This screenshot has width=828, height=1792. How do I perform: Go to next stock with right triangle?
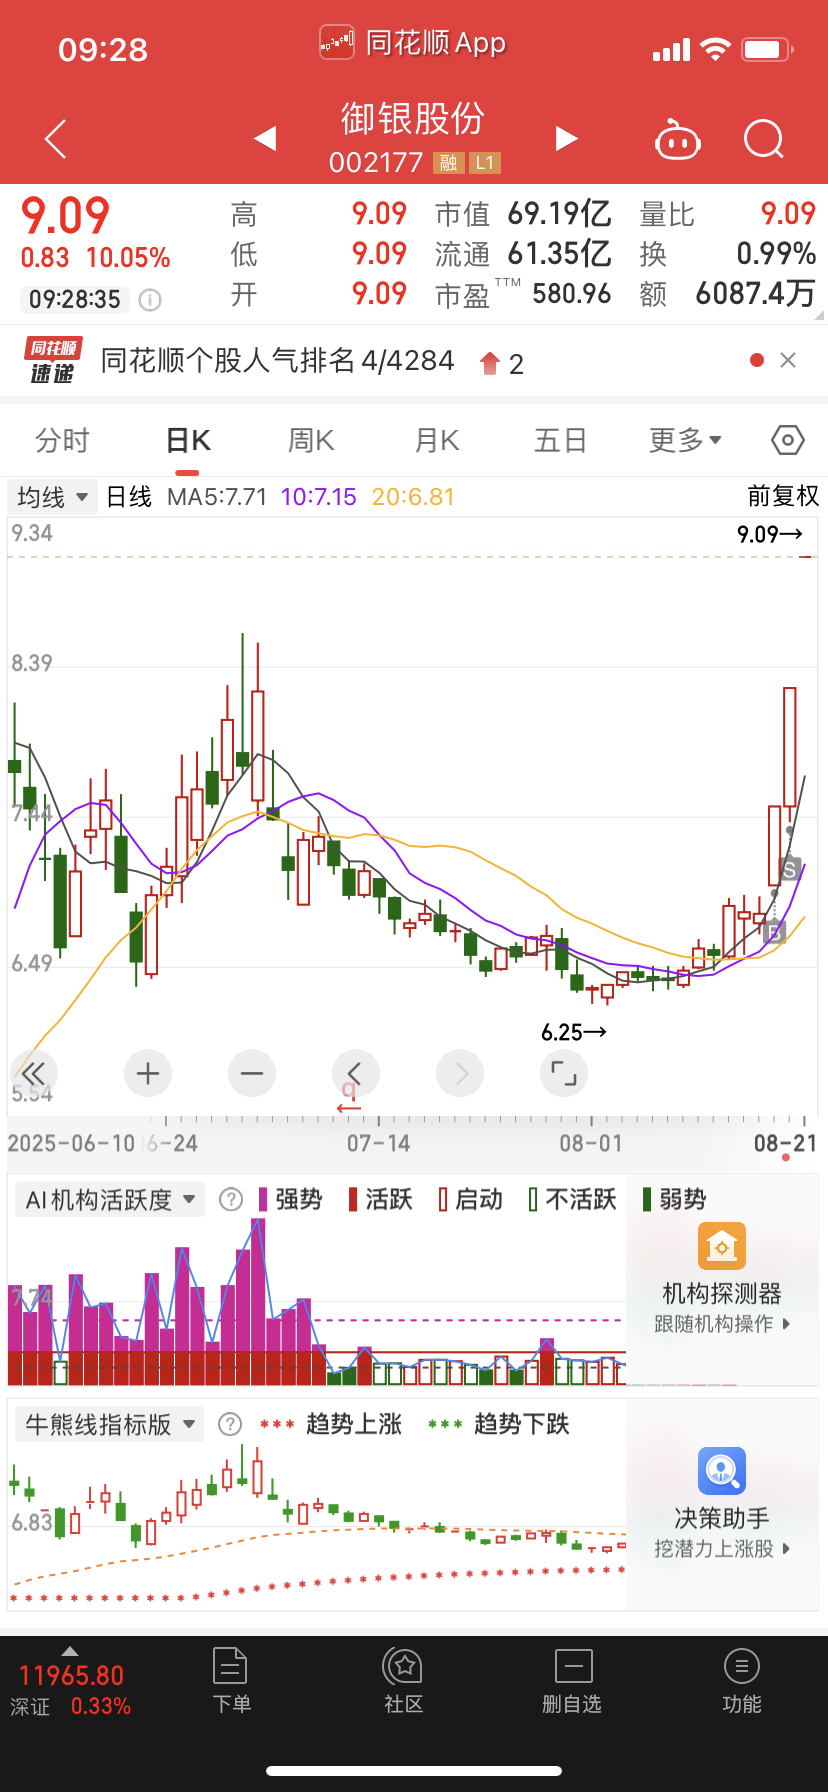pos(567,138)
